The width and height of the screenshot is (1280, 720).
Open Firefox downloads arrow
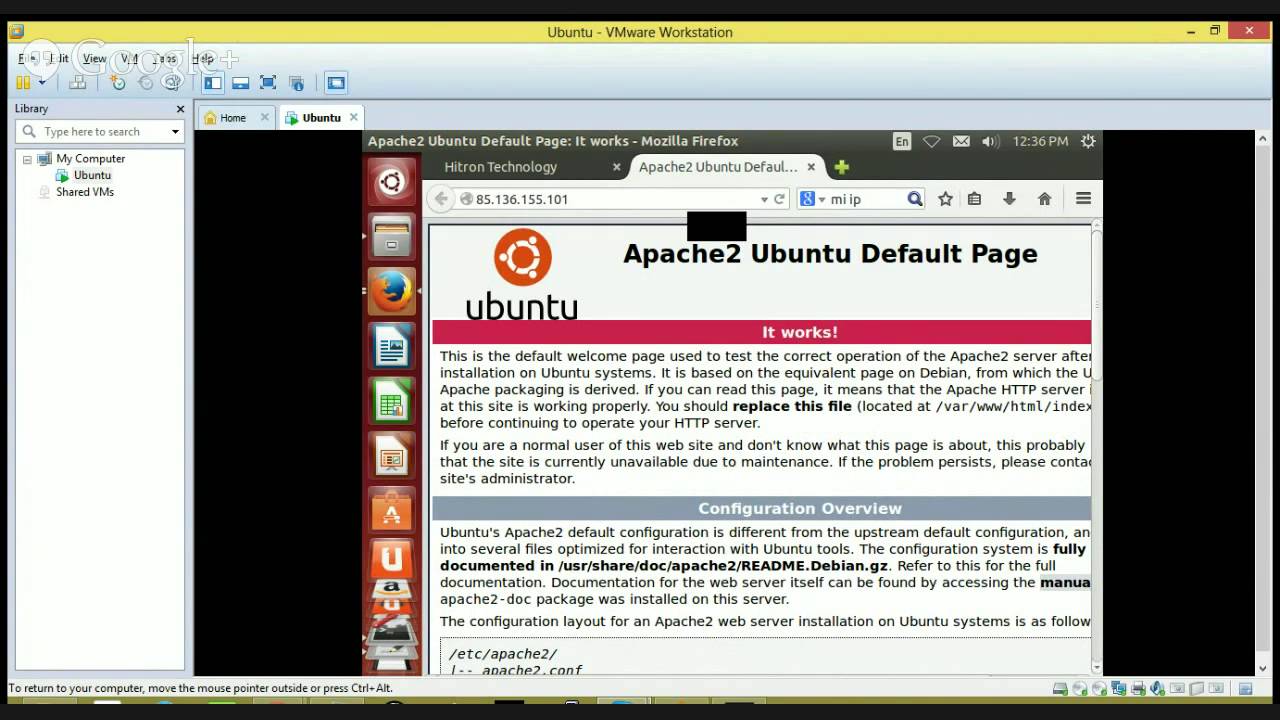(1009, 199)
